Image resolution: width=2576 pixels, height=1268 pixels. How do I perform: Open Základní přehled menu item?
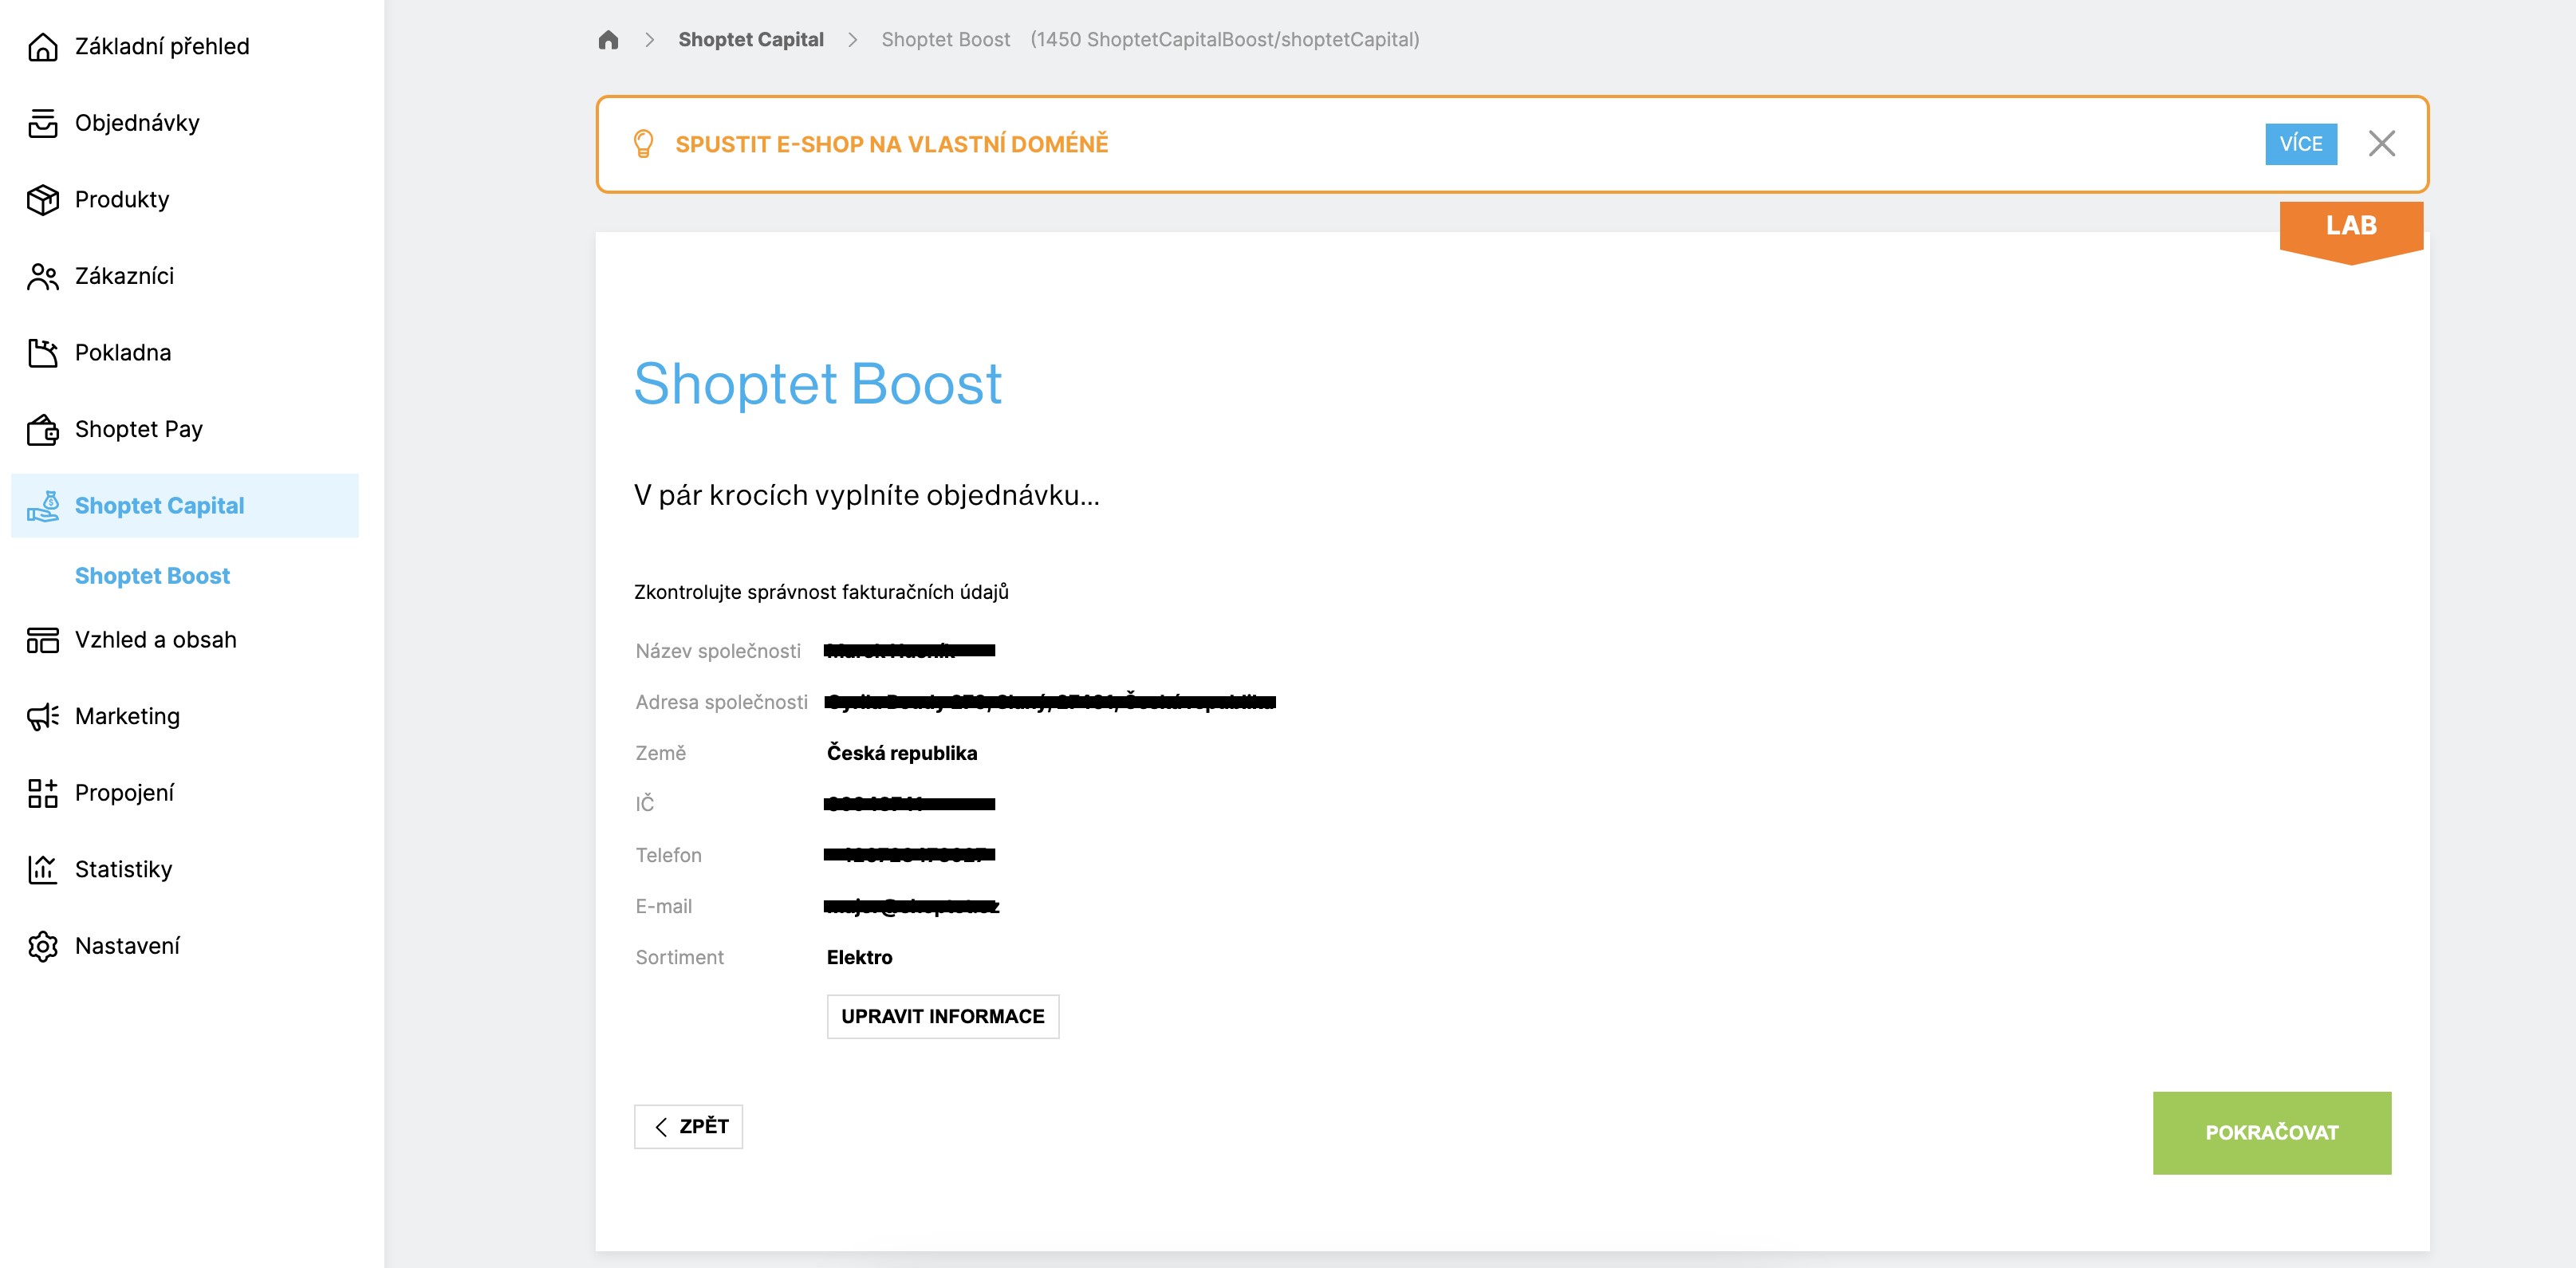point(185,46)
